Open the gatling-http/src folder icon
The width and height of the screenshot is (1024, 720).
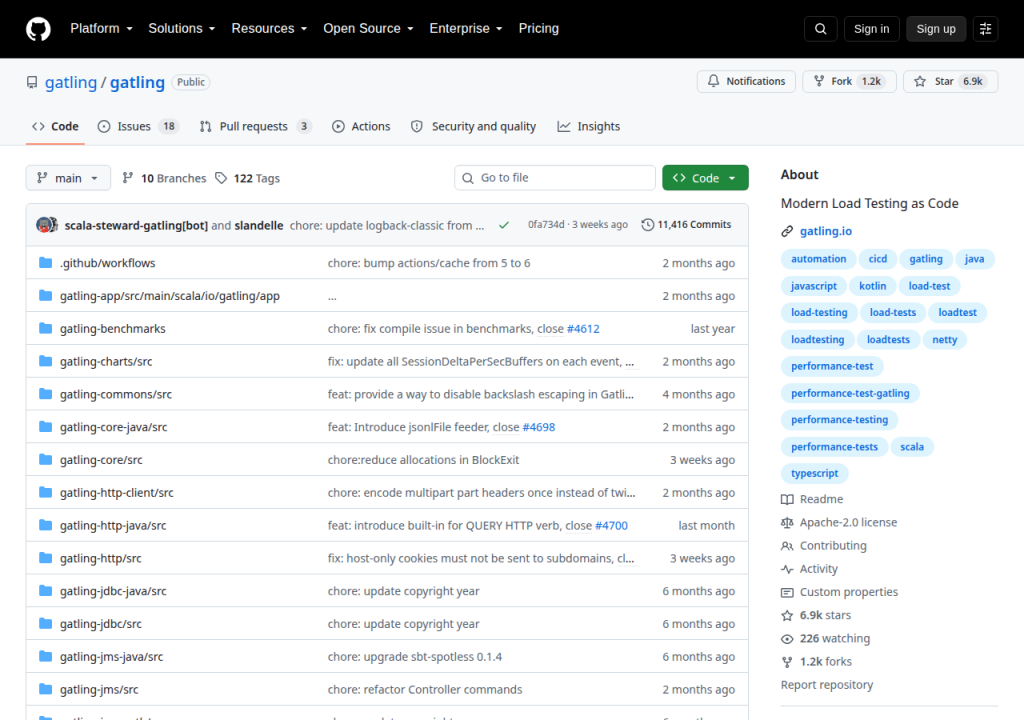[45, 557]
